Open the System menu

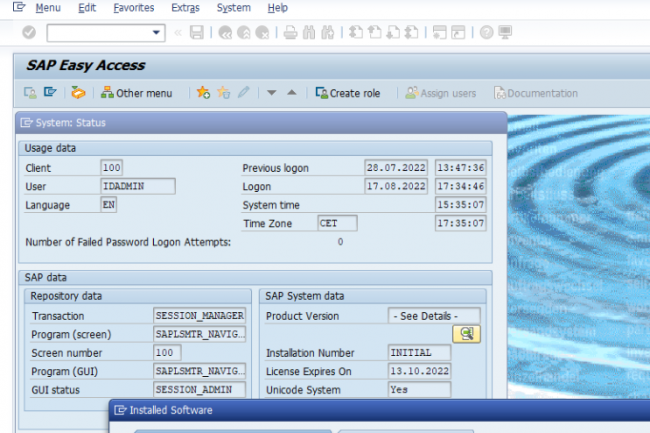(233, 7)
